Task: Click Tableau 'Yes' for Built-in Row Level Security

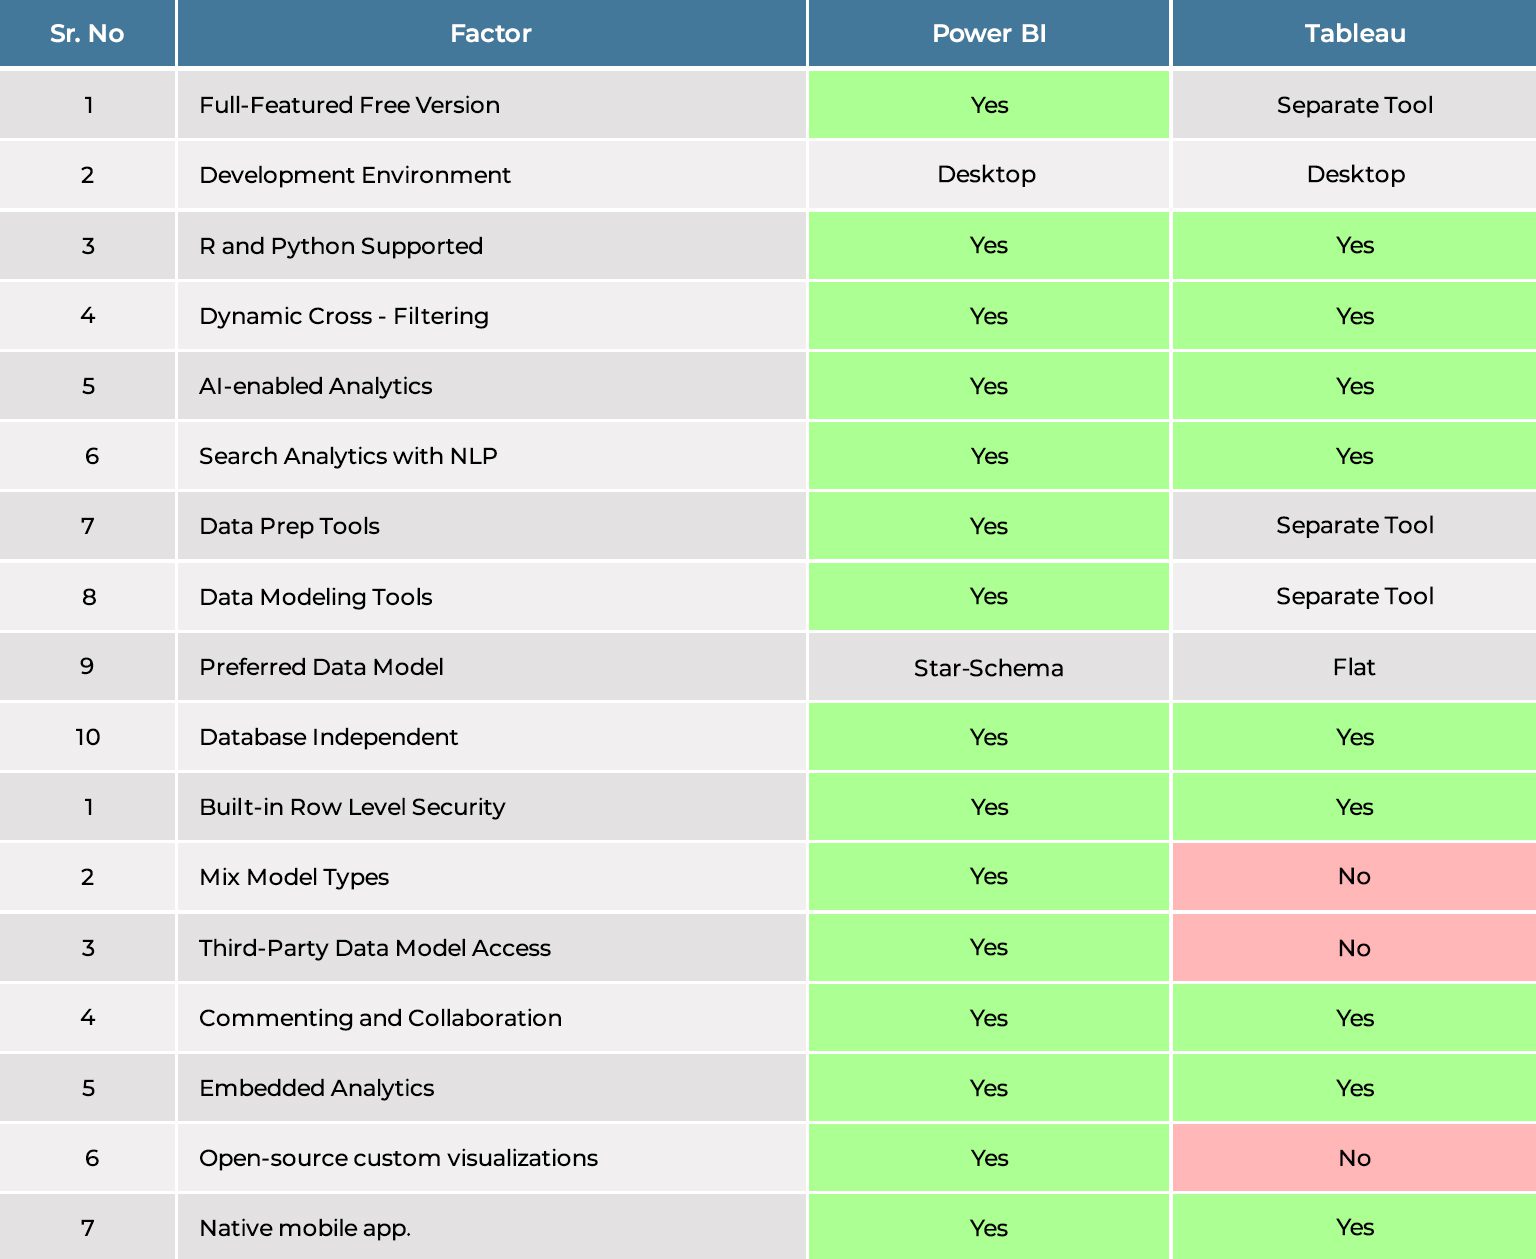Action: click(1355, 807)
